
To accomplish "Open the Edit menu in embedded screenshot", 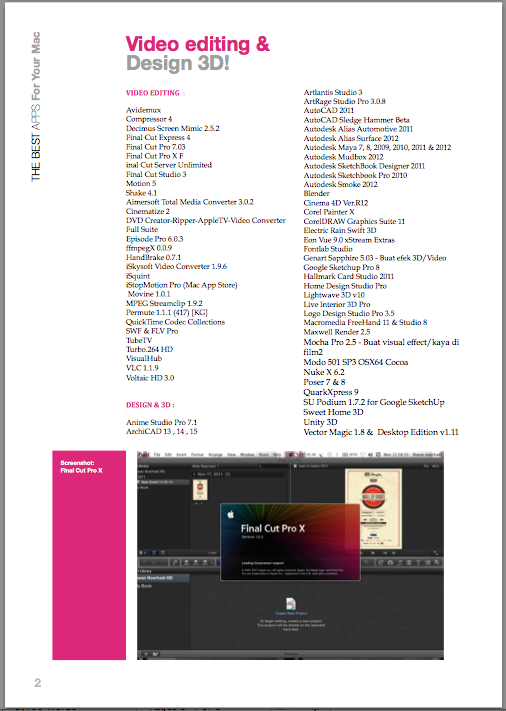I will [168, 454].
